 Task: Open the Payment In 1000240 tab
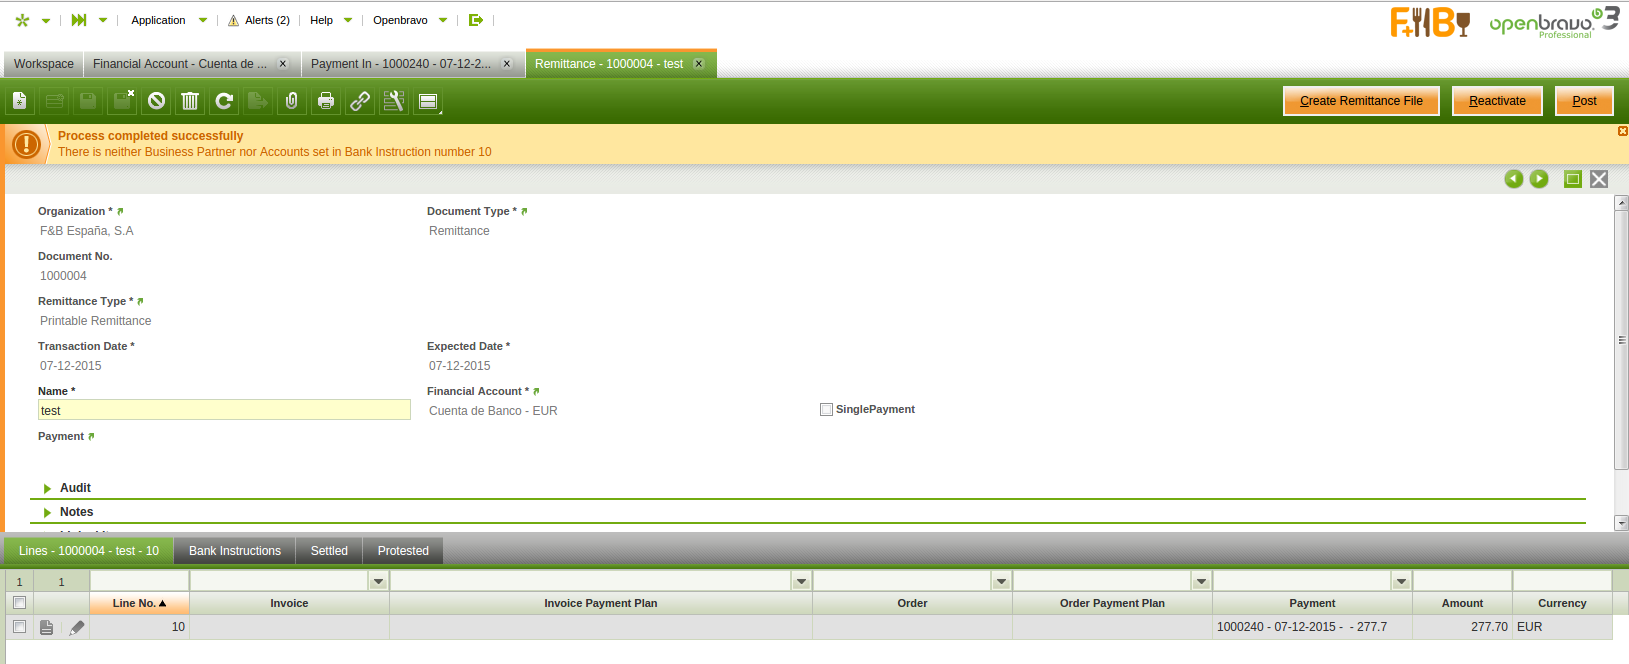(x=400, y=64)
